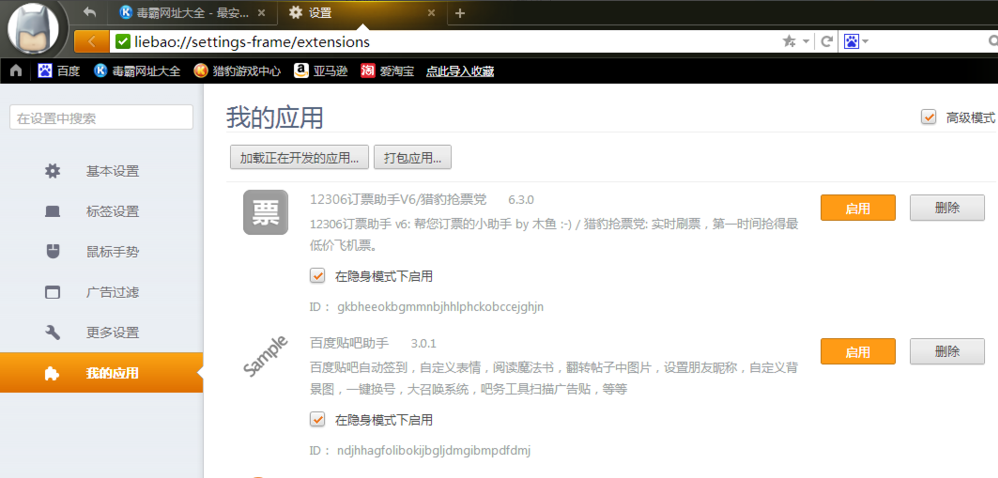Toggle the 高级模式 advanced mode checkbox
This screenshot has width=998, height=478.
[x=929, y=118]
